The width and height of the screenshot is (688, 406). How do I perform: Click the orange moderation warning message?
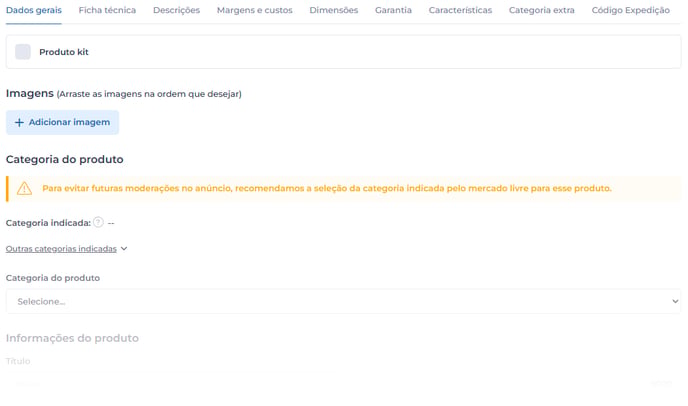(327, 188)
